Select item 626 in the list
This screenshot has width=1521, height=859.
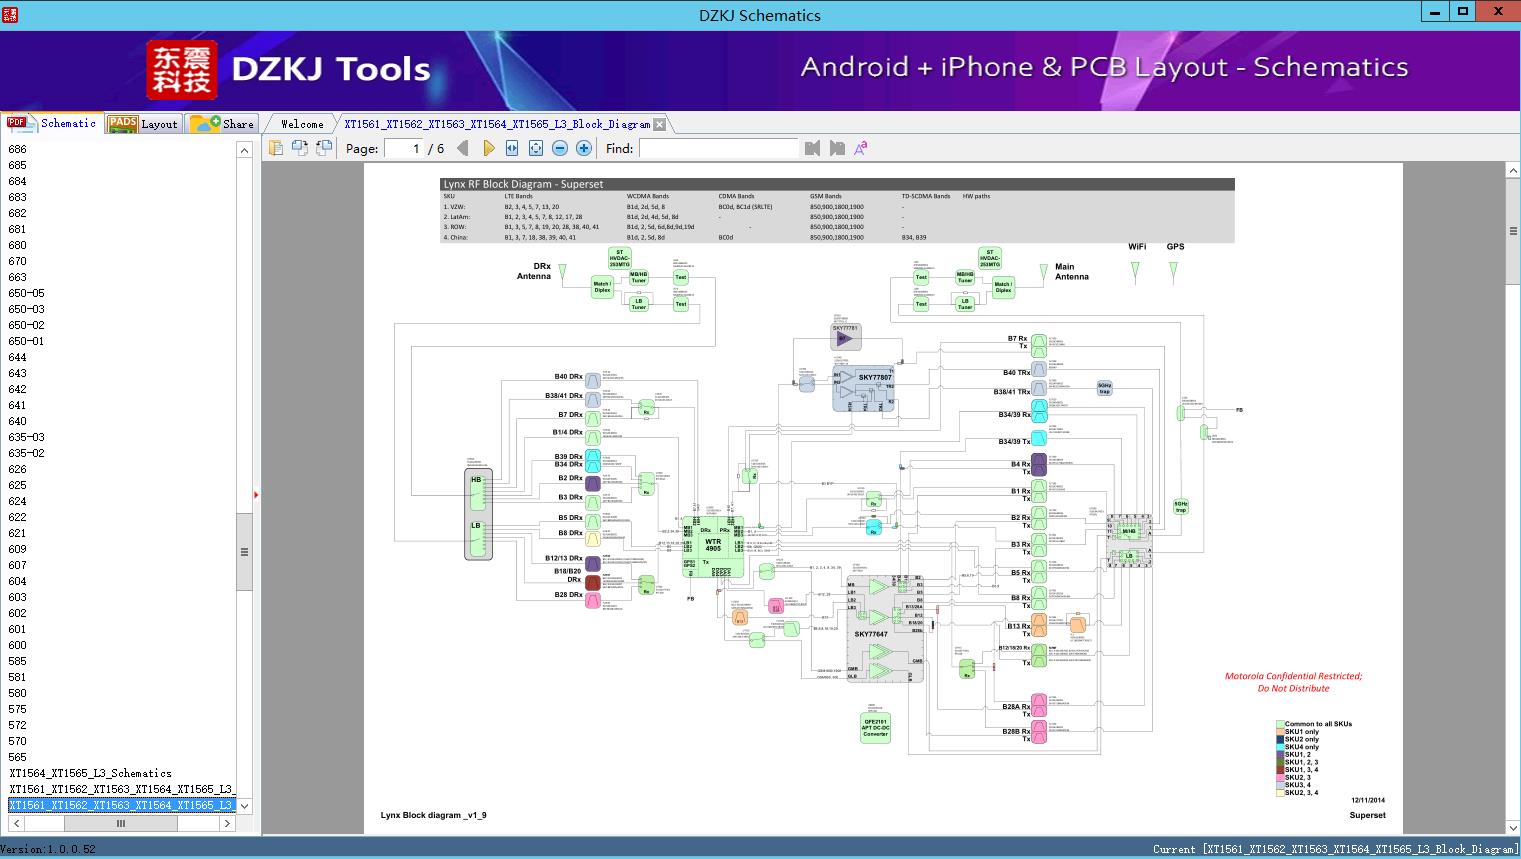click(x=18, y=469)
